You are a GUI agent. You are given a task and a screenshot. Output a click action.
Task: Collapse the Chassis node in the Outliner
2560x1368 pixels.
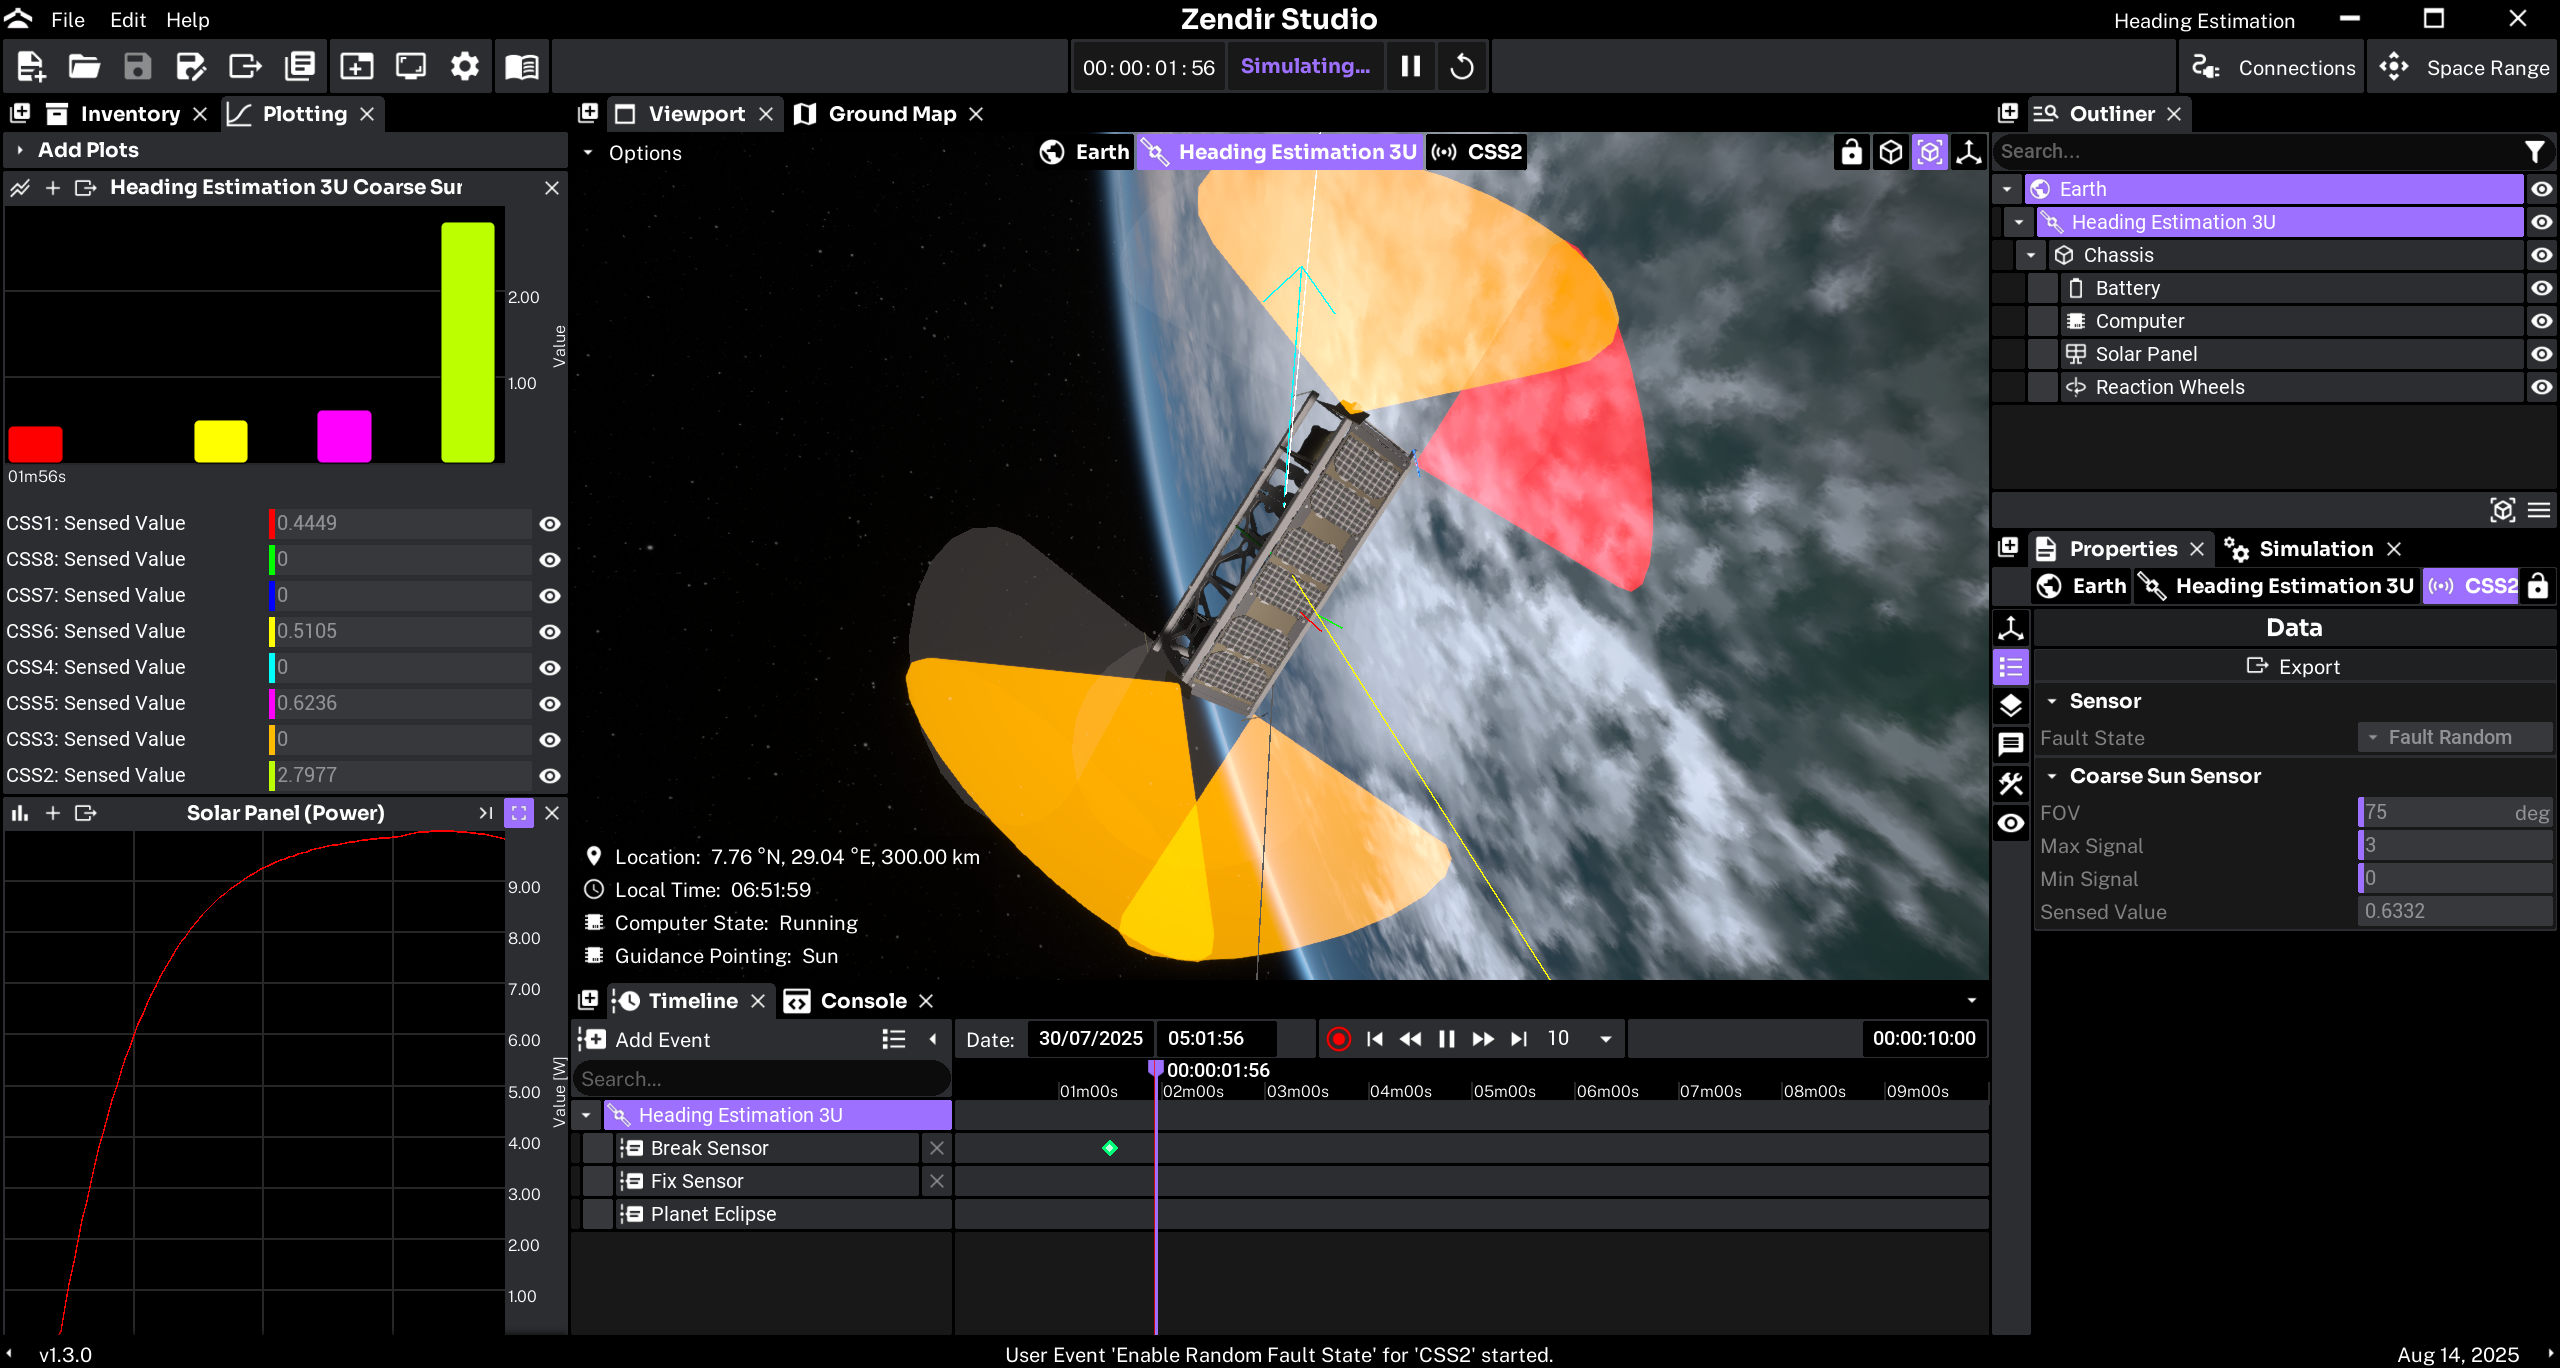pyautogui.click(x=2030, y=254)
